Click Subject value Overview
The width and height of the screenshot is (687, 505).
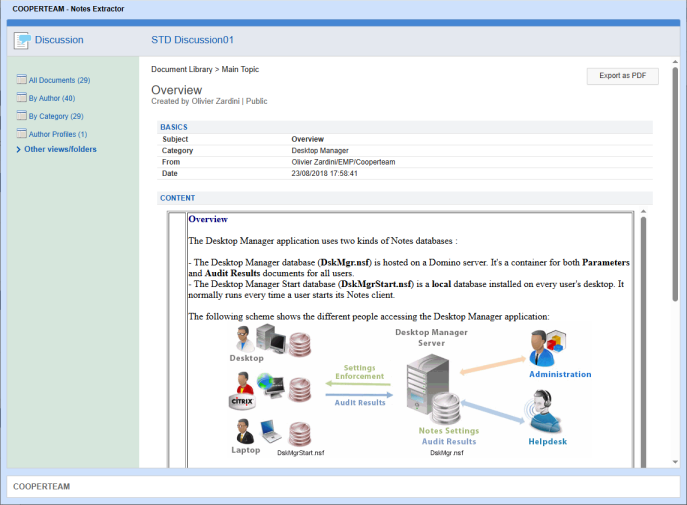tap(308, 139)
